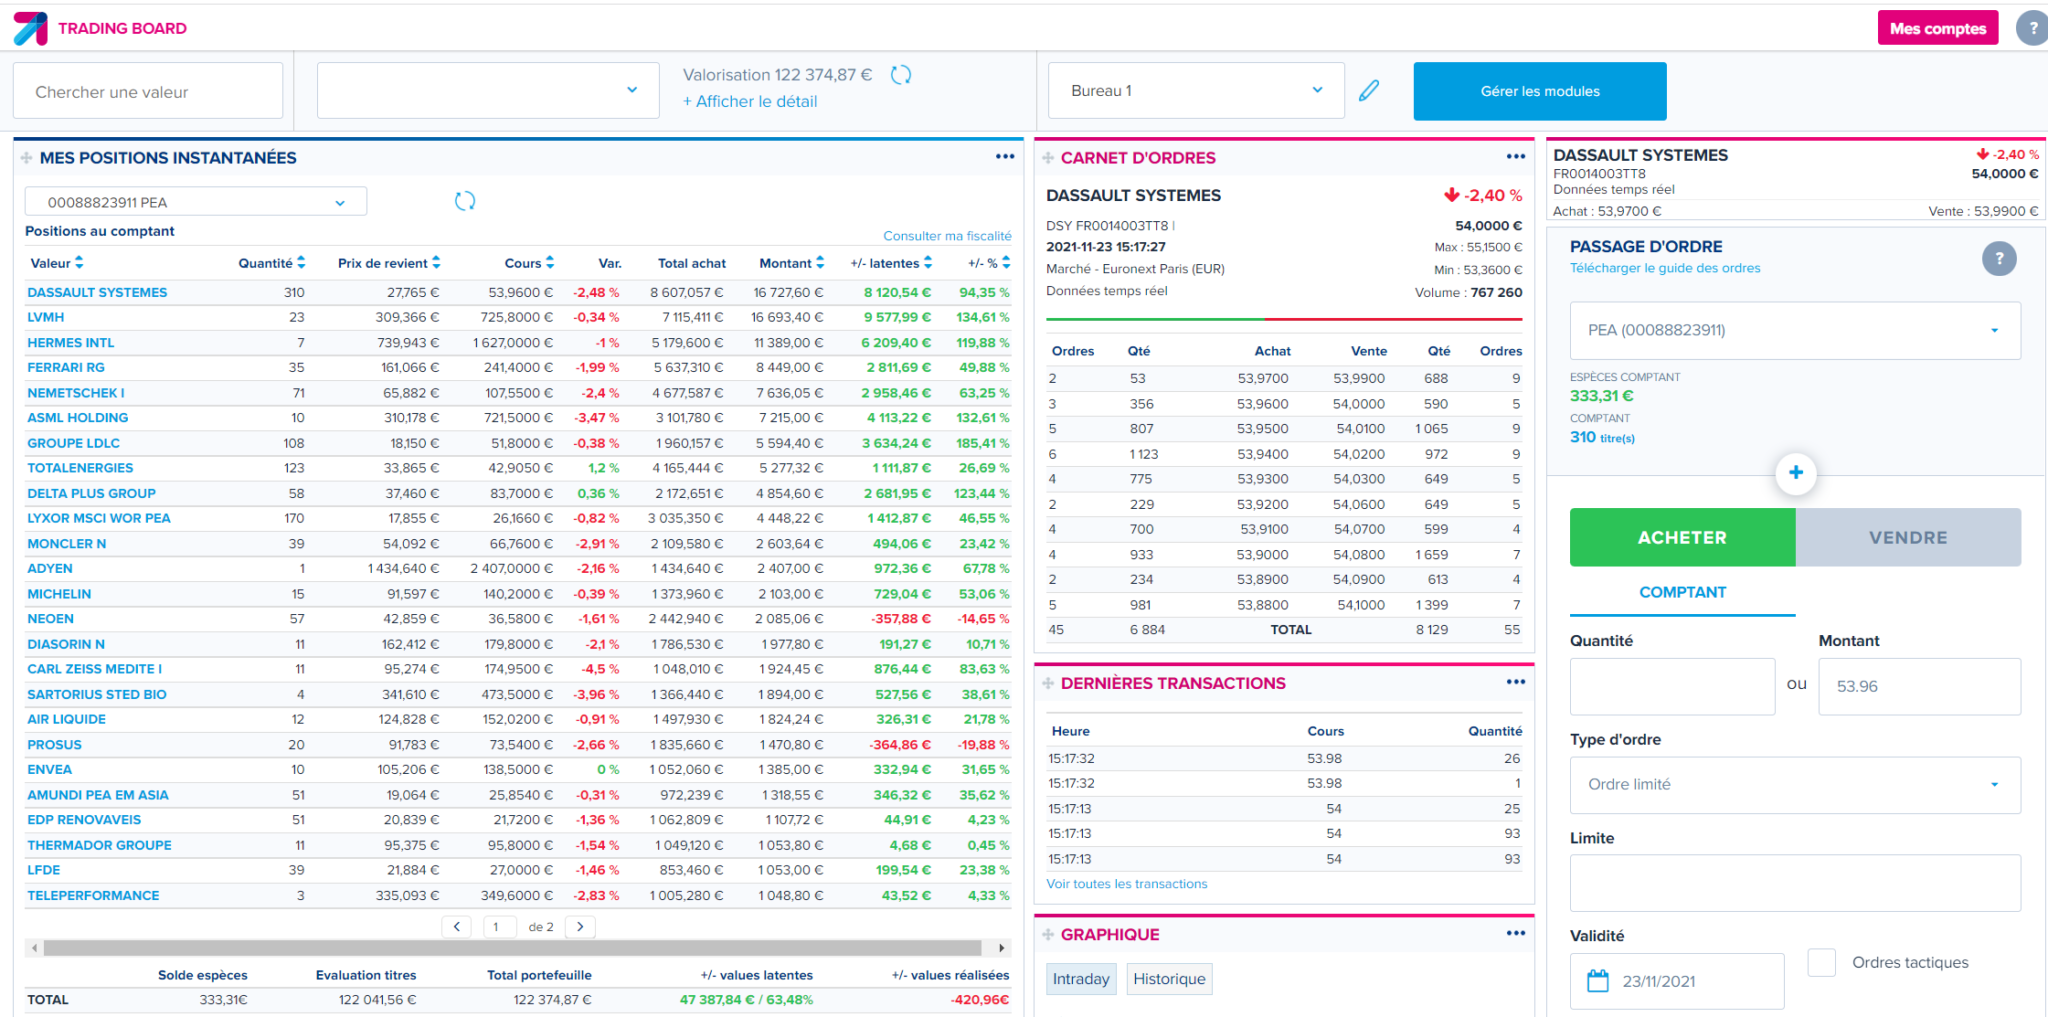Select the Intraday chart tab
Screen dimensions: 2048x1017
[x=1080, y=979]
